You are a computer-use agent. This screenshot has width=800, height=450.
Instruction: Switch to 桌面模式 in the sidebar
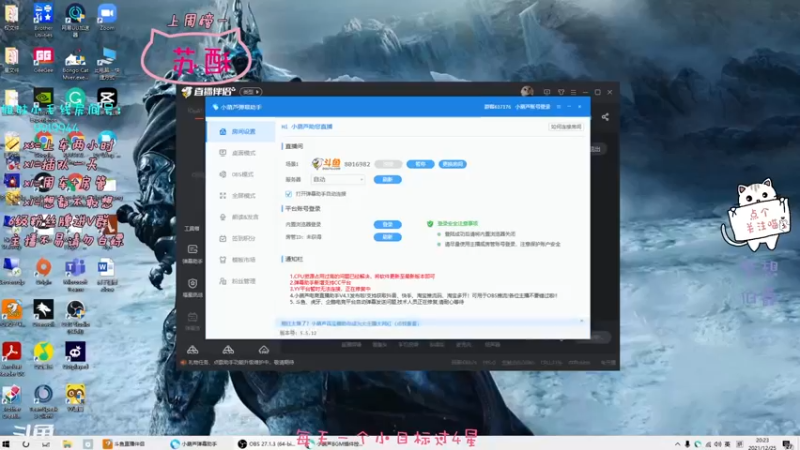pos(240,153)
